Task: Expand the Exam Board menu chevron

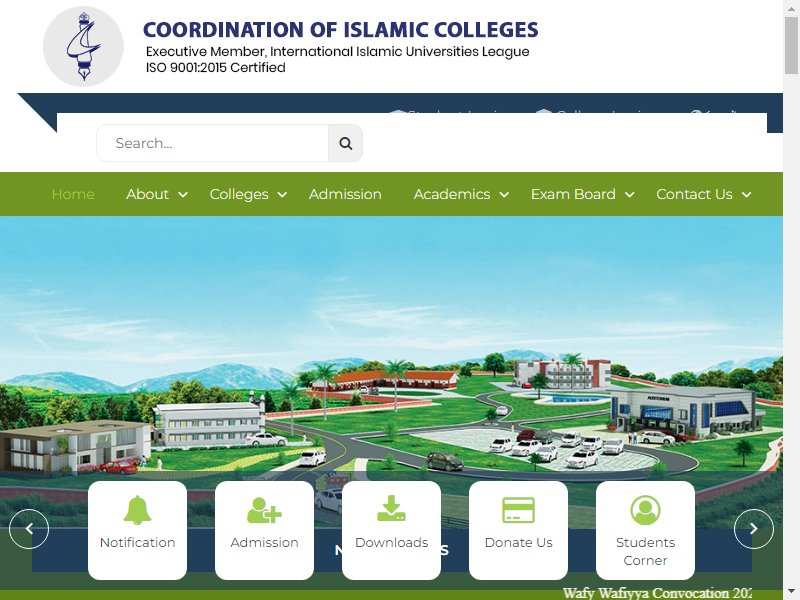Action: [x=630, y=194]
